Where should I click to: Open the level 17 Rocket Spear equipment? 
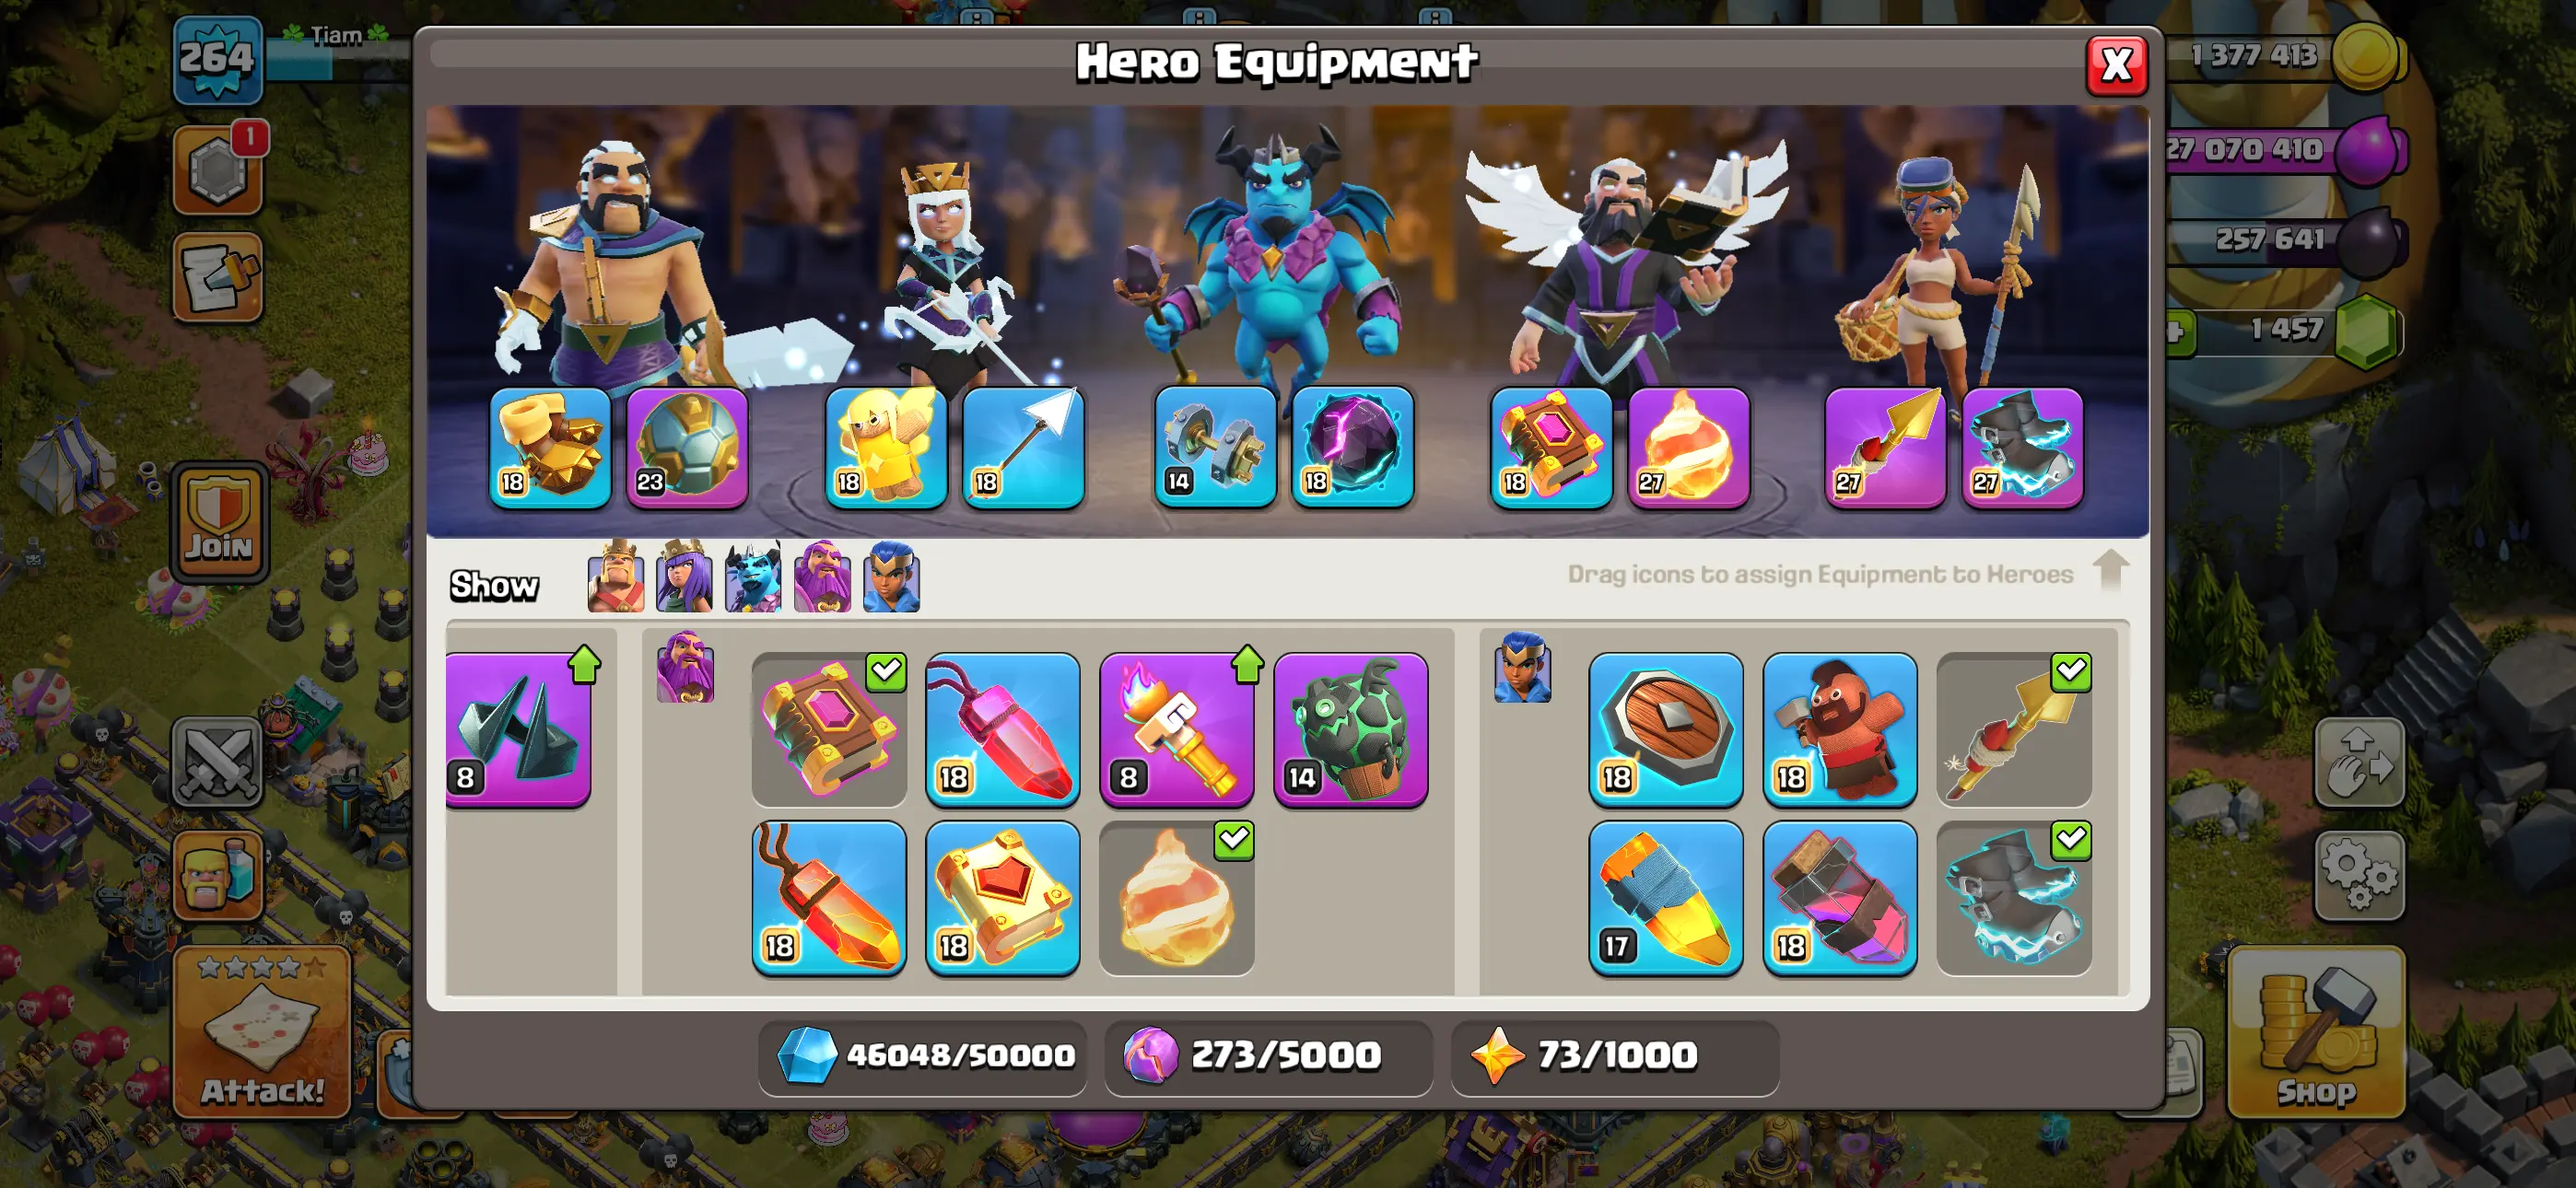point(1665,897)
